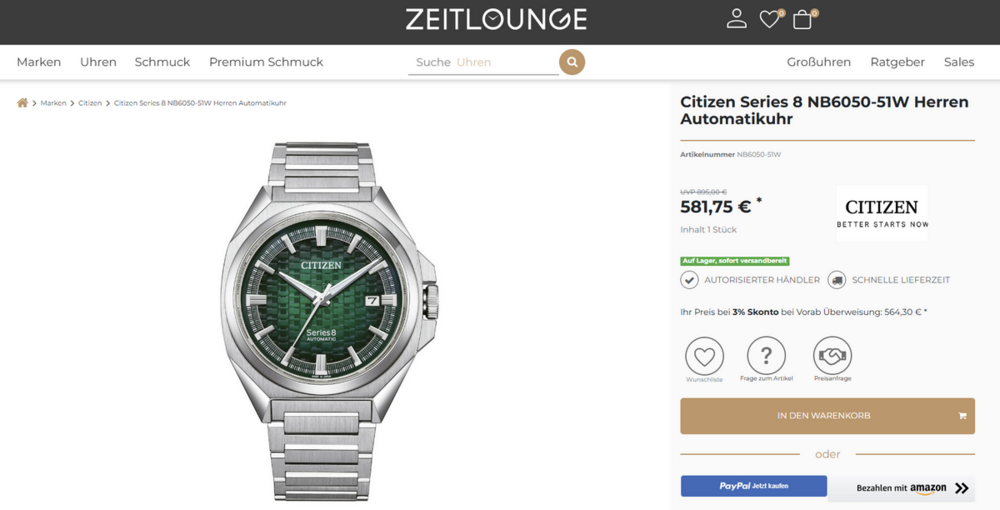Screen dimensions: 1000x510
Task: Click the PayPal Jetzt kaufen button
Action: point(753,486)
